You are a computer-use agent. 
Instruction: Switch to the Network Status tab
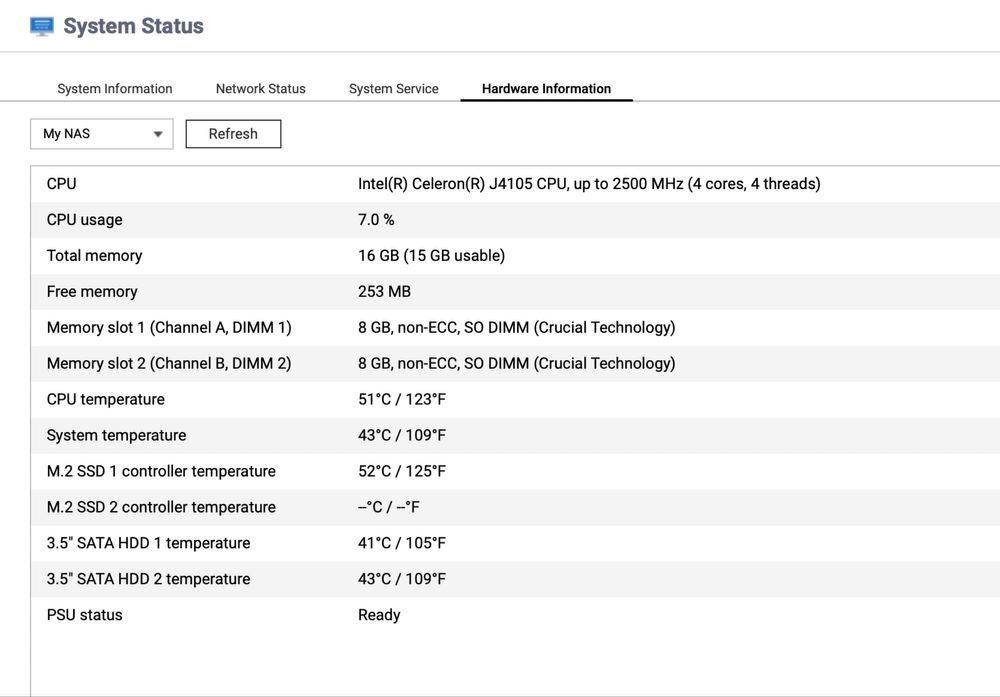click(260, 89)
